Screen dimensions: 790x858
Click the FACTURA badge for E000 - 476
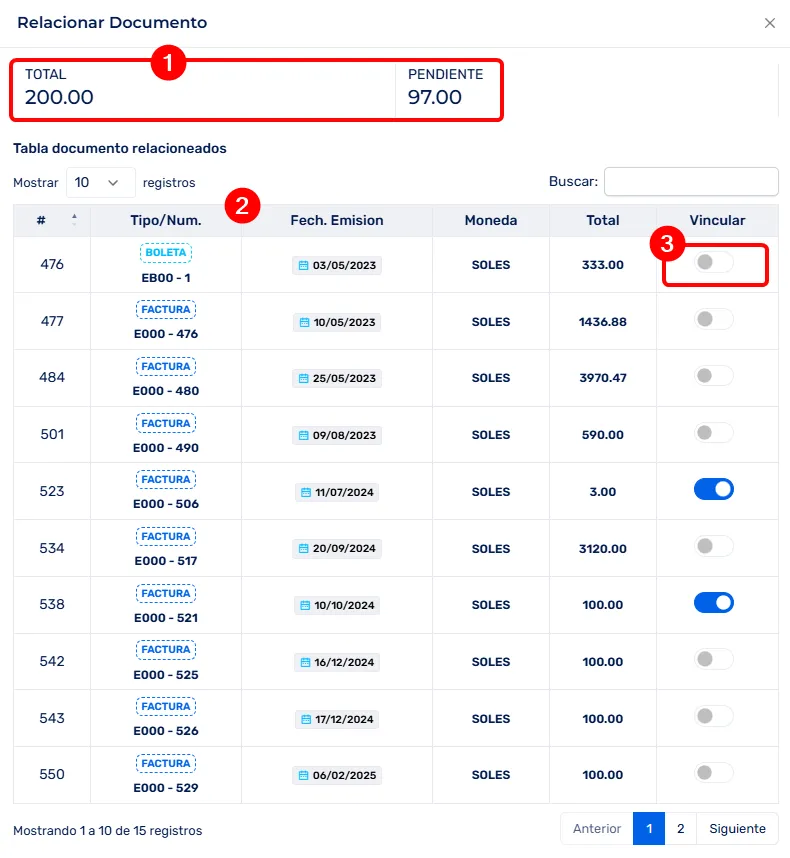click(x=166, y=309)
